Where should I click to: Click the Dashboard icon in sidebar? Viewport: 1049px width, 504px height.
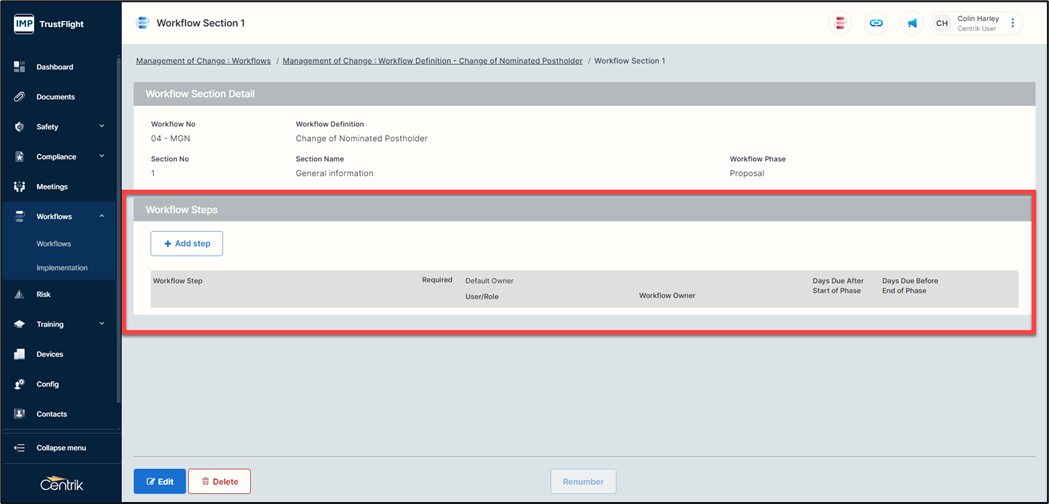coord(19,67)
